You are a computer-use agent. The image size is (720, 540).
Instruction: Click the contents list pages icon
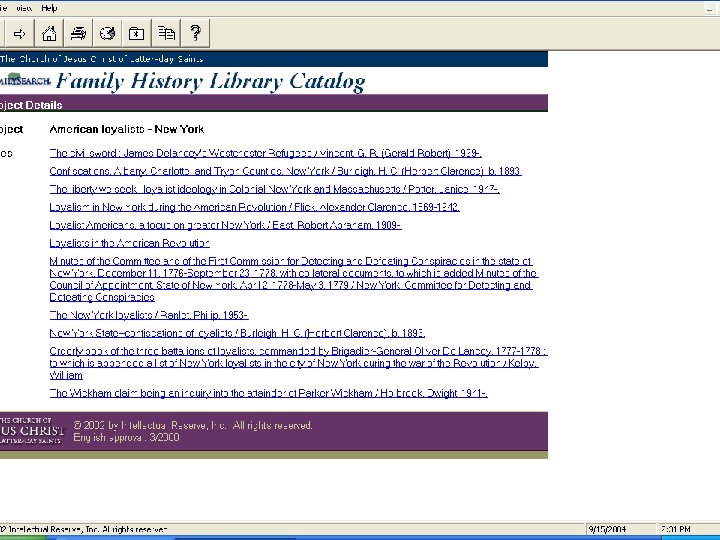tap(166, 34)
